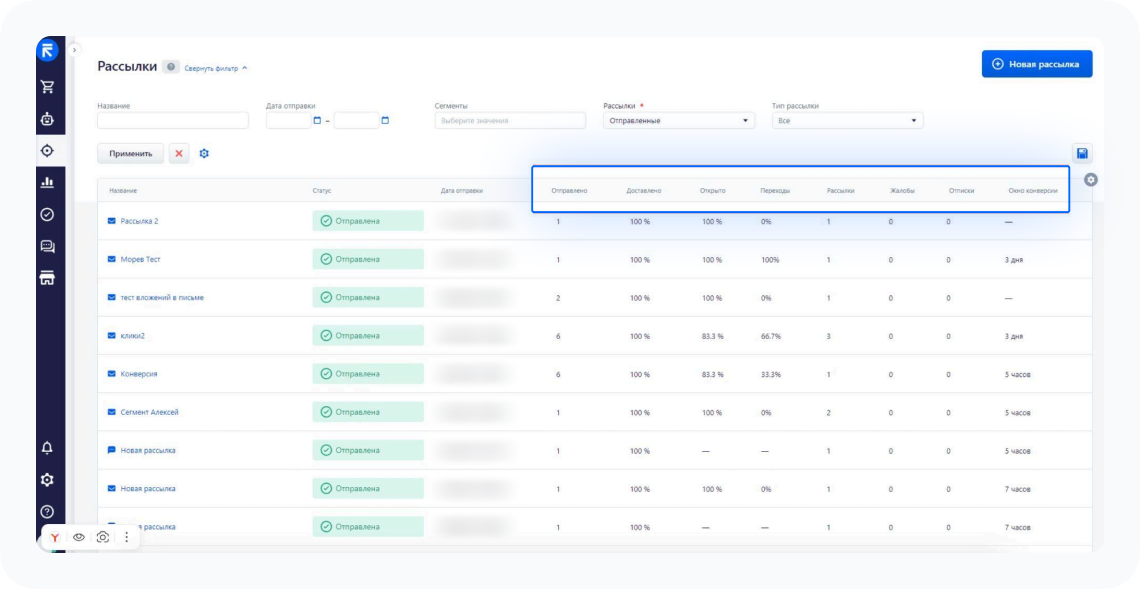
Task: Click the save floppy disk icon
Action: [x=1082, y=153]
